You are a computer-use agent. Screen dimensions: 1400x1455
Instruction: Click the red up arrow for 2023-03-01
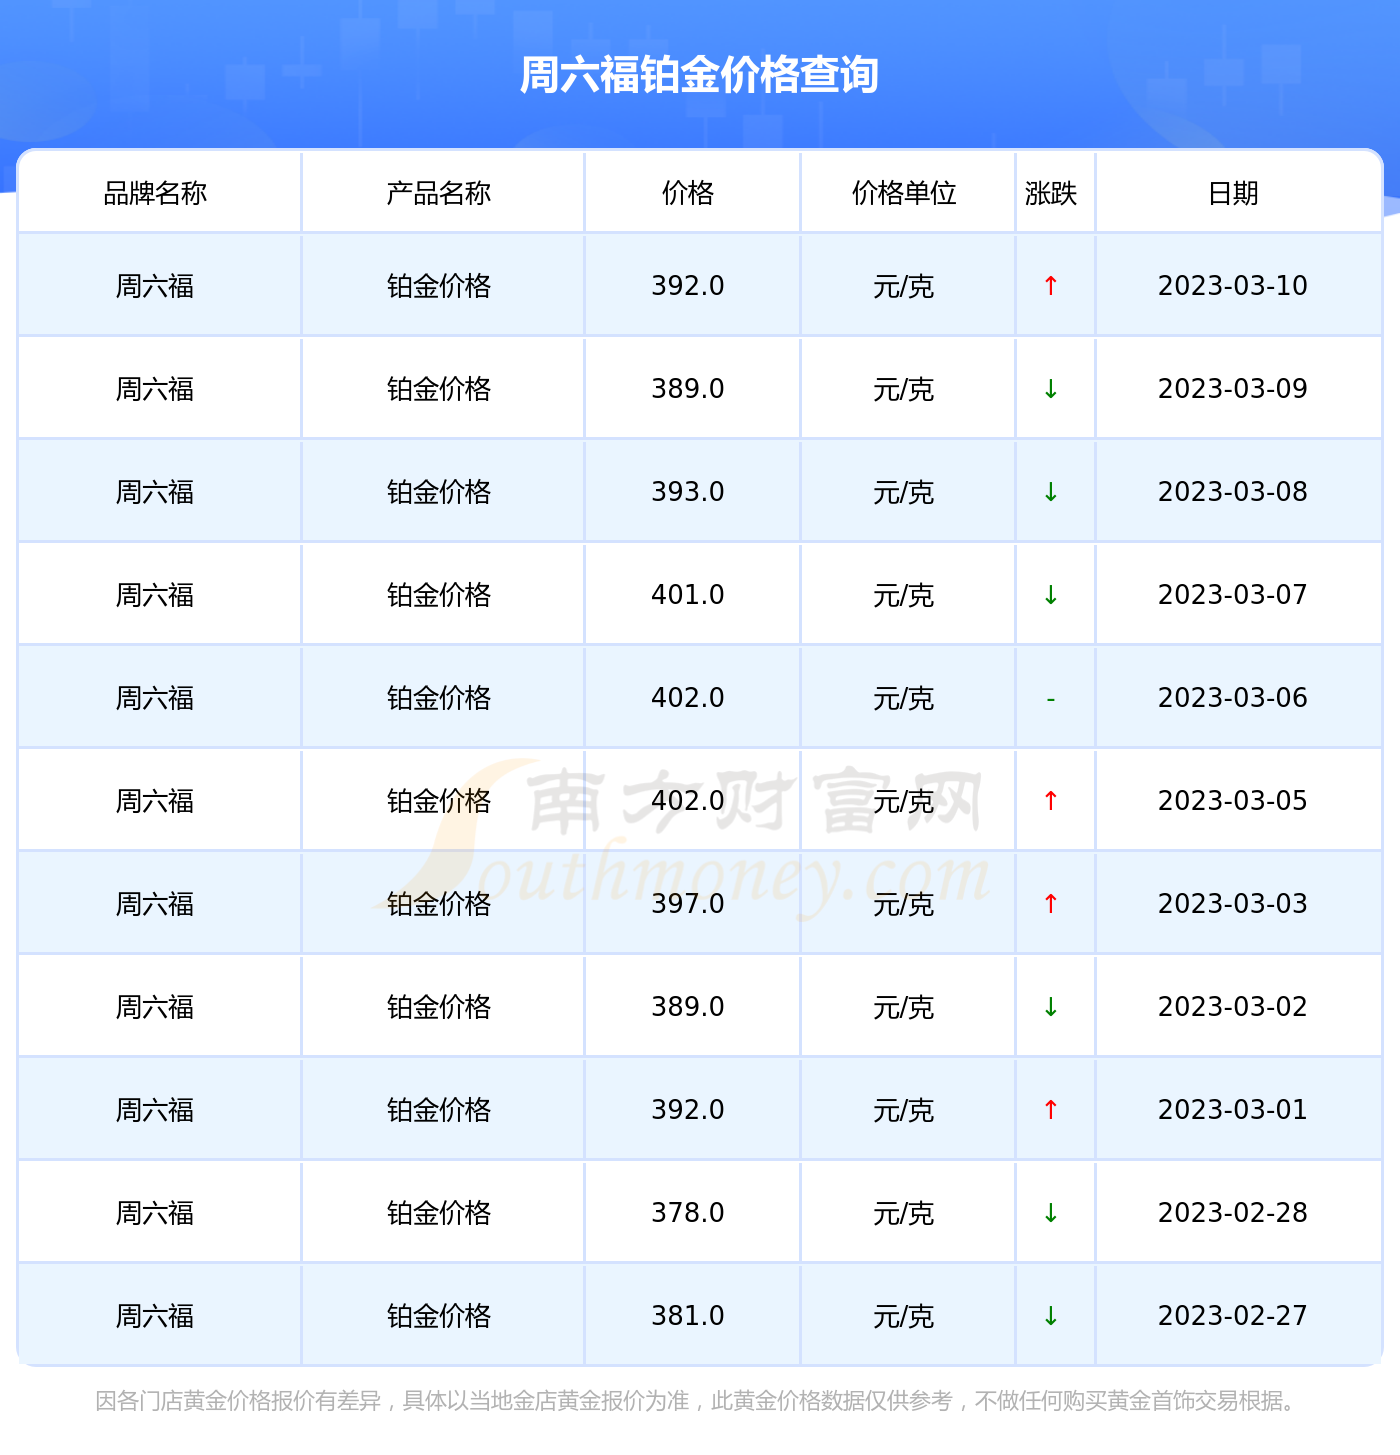[x=1050, y=1110]
